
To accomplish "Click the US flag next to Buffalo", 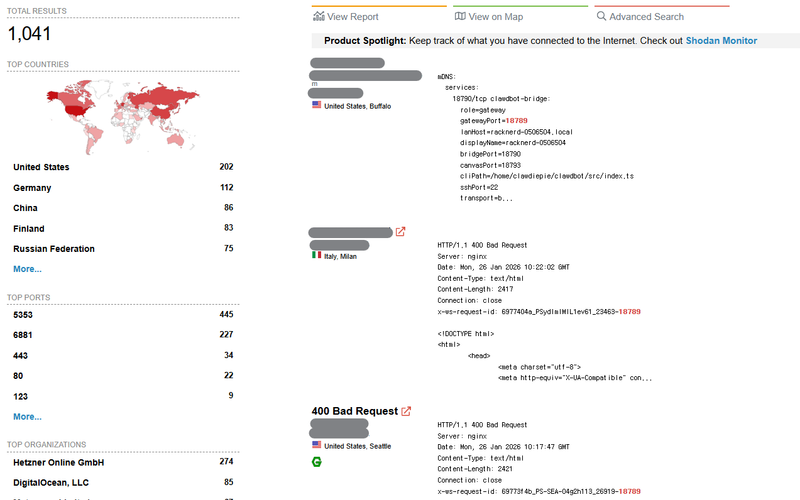I will pos(317,105).
